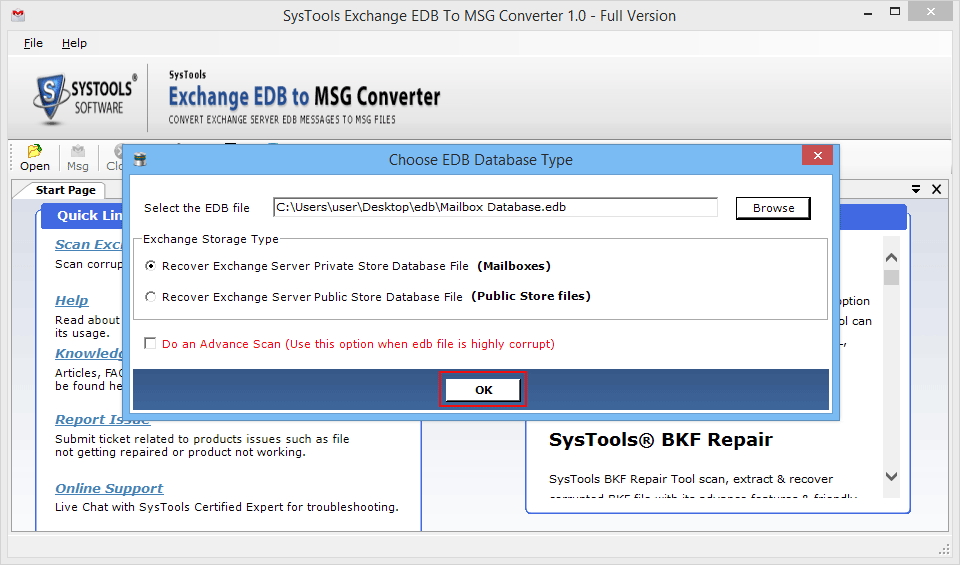Viewport: 960px width, 565px height.
Task: Click the Exchange EDB to MSG Converter banner
Action: pyautogui.click(x=304, y=98)
